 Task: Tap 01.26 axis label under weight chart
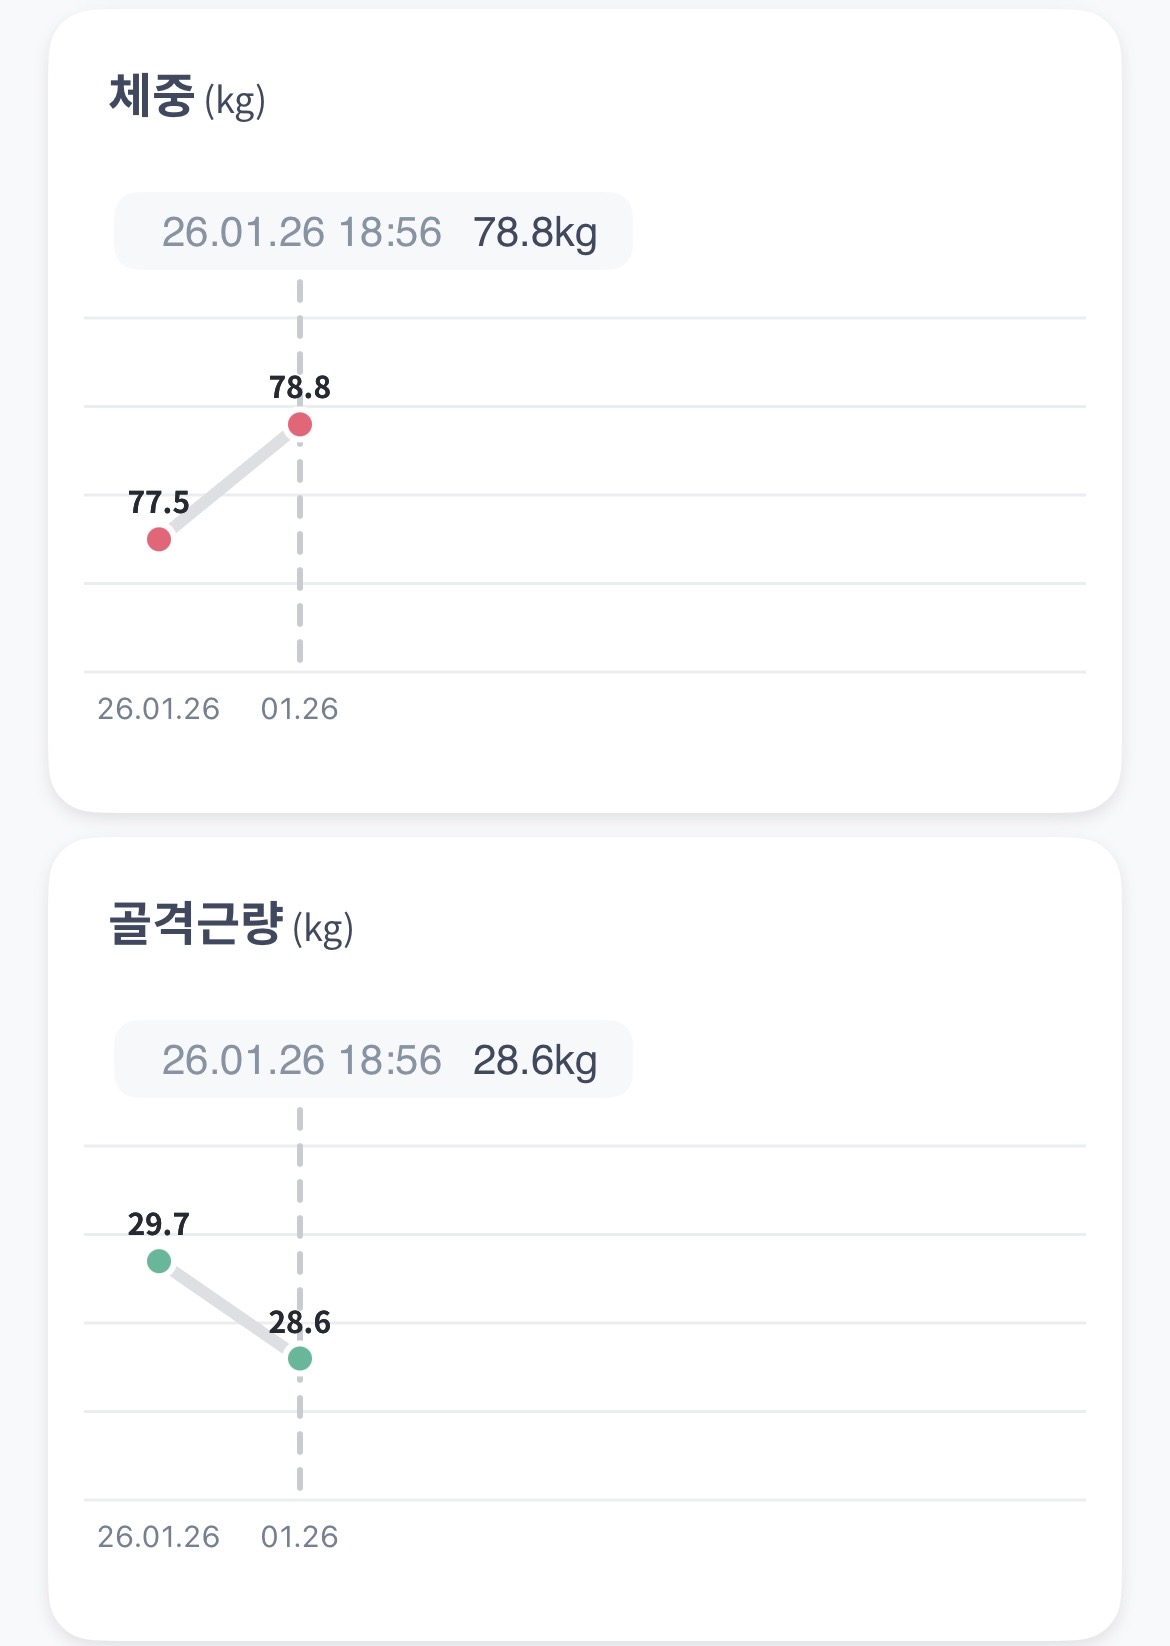[299, 709]
